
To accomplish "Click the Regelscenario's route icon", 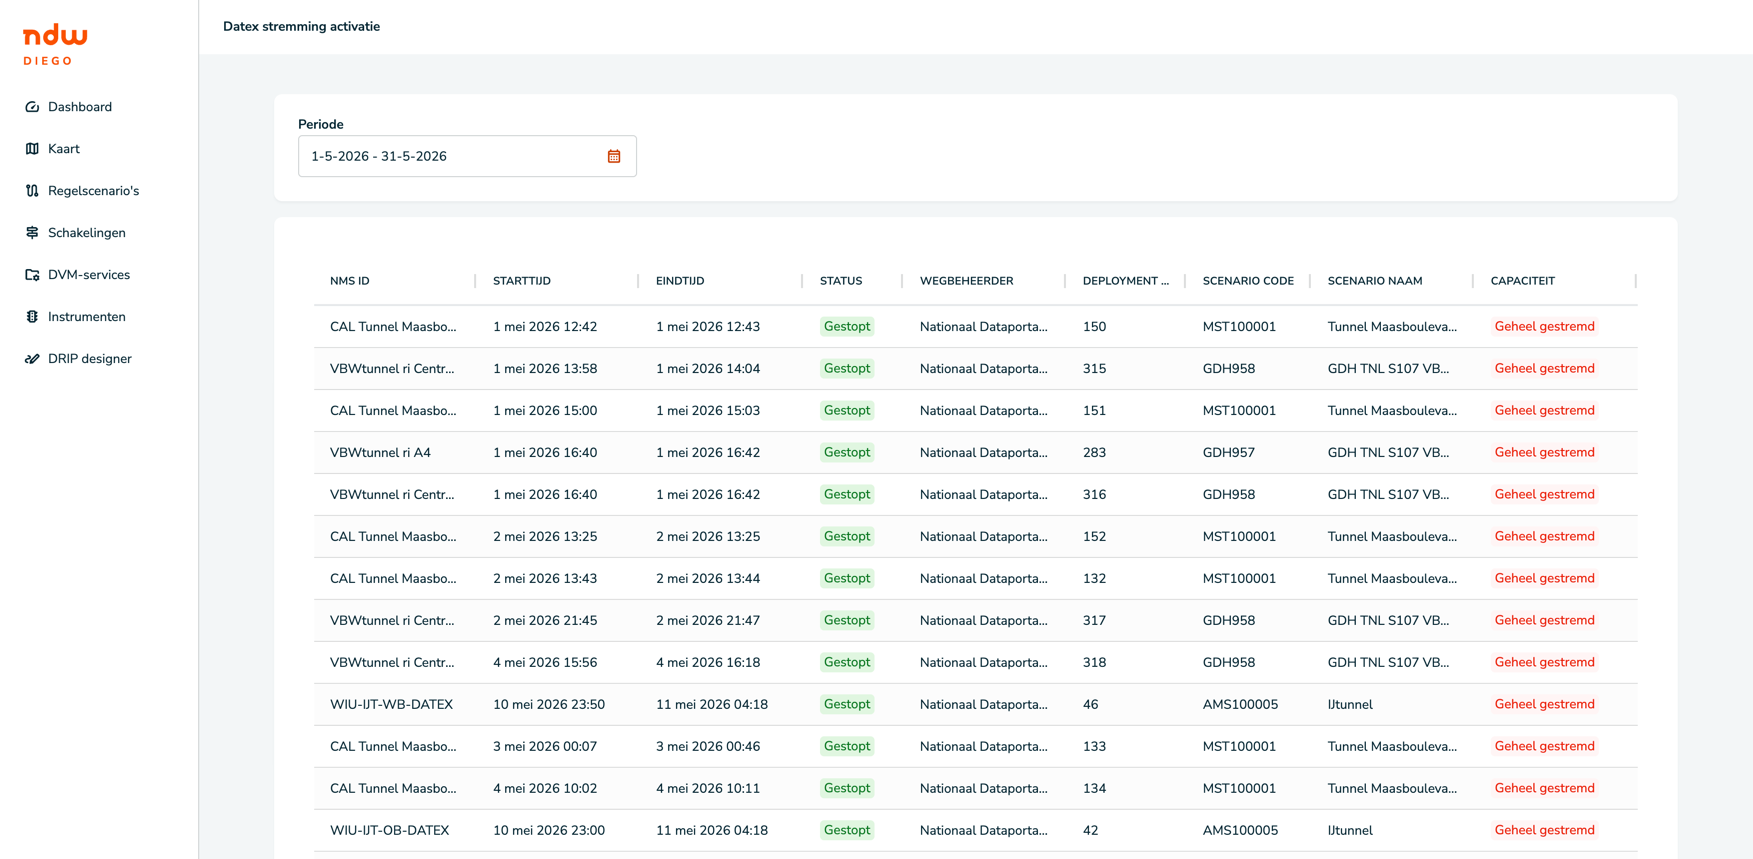I will pyautogui.click(x=32, y=191).
